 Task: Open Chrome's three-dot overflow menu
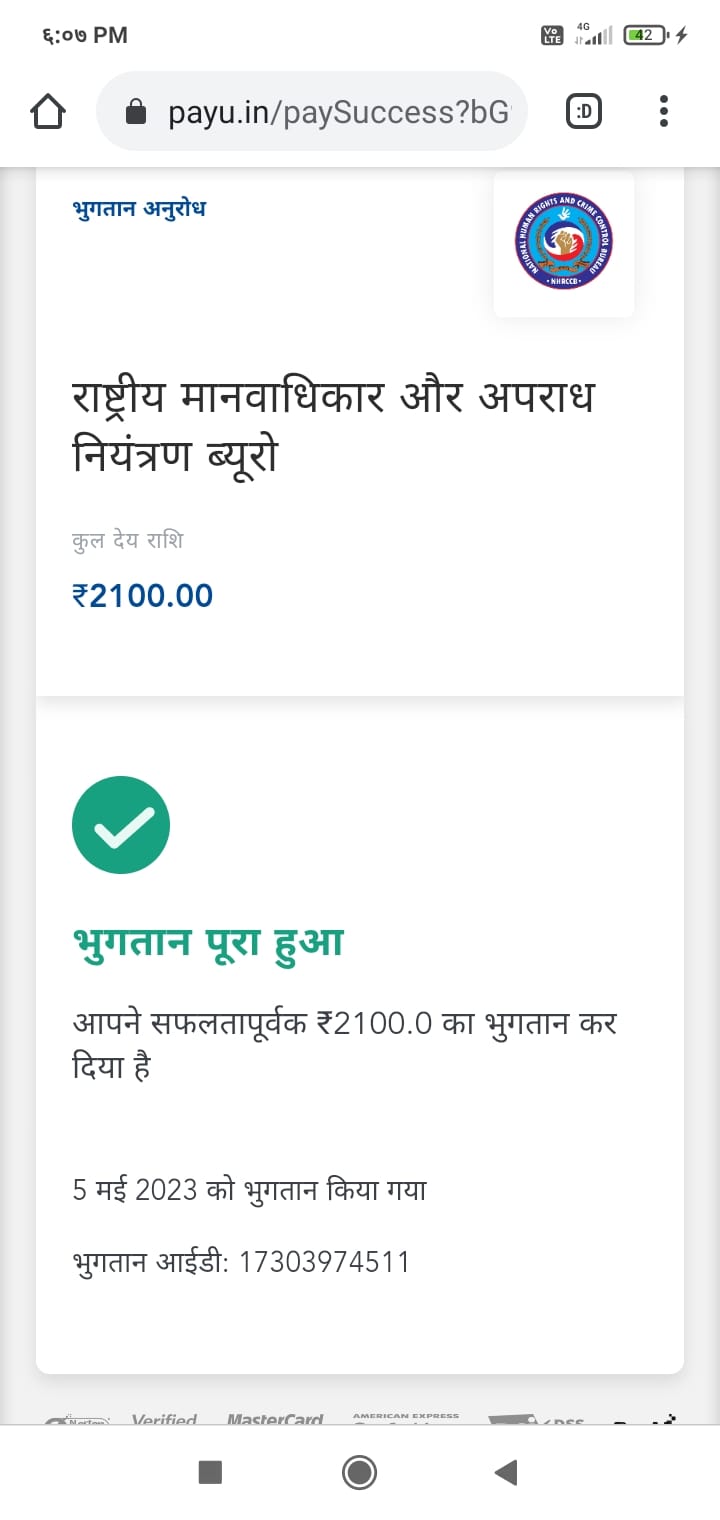(x=664, y=111)
